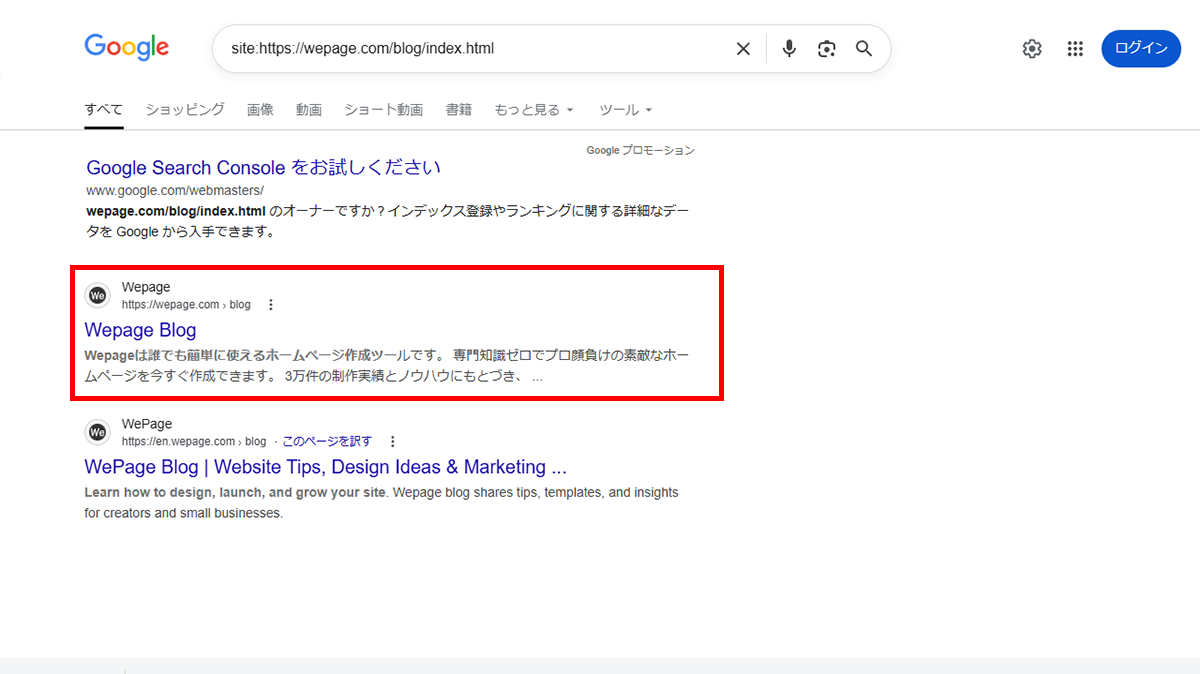Click the www.google.com/webmasters/ URL text
This screenshot has height=674, width=1200.
[175, 190]
